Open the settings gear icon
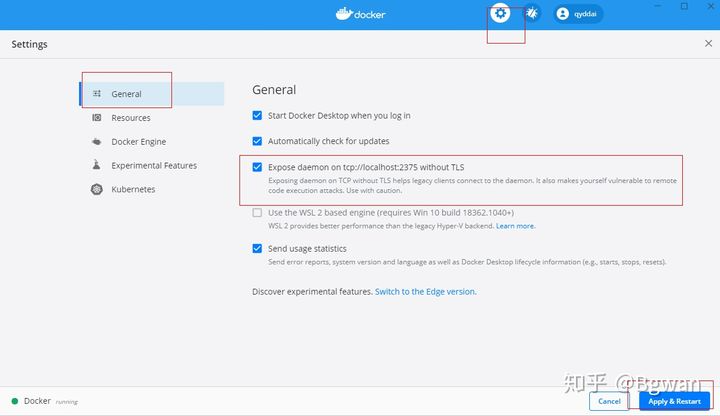720x416 pixels. pos(500,13)
